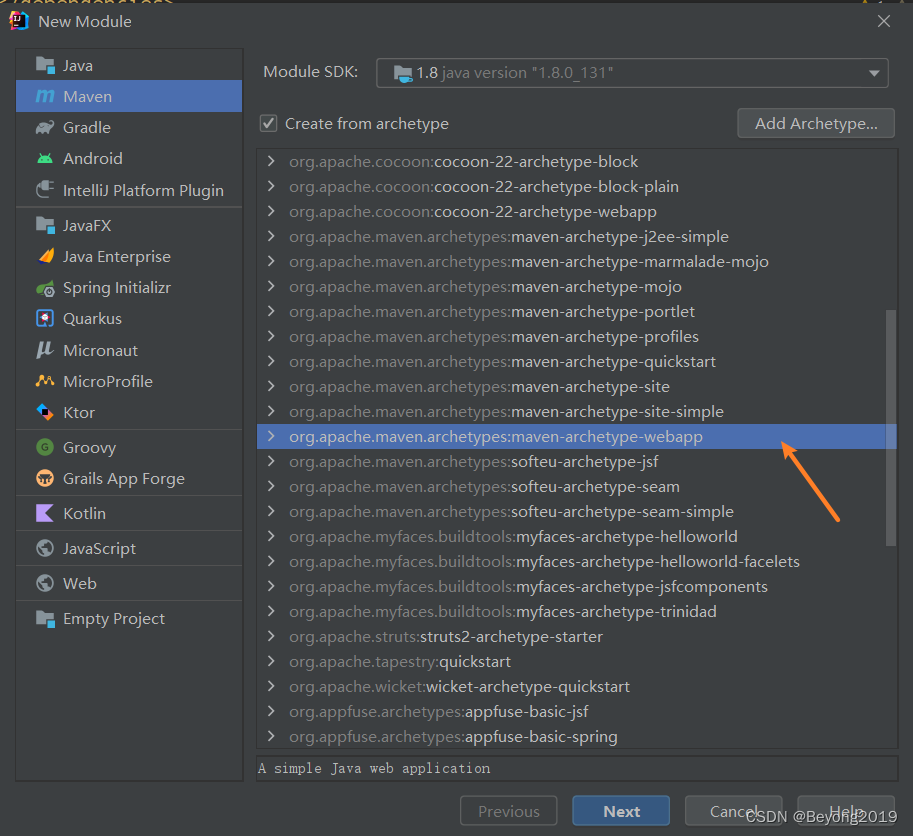Expand the selected maven-archetype-webapp node
This screenshot has height=836, width=913.
click(x=271, y=437)
